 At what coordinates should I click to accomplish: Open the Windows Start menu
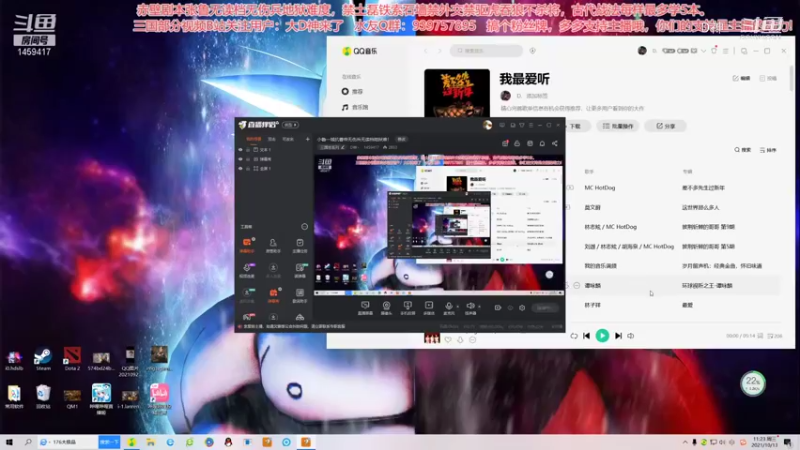(x=9, y=442)
